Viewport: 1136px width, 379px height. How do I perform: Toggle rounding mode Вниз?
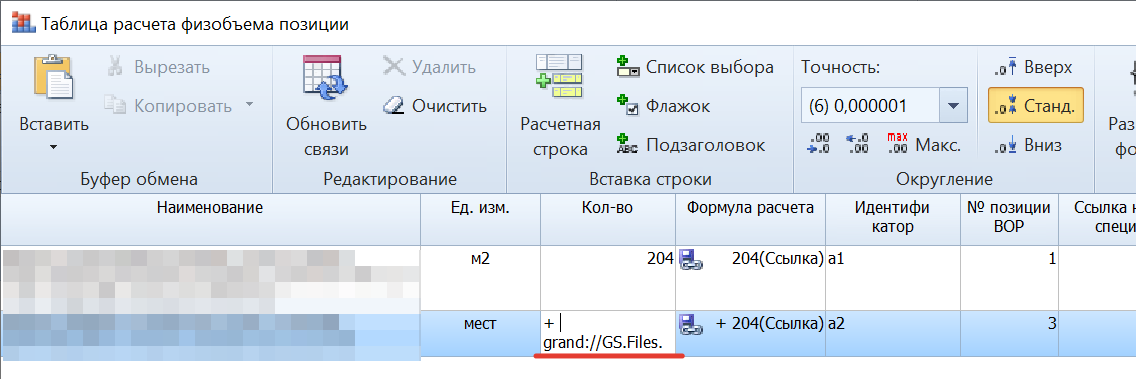click(1028, 145)
